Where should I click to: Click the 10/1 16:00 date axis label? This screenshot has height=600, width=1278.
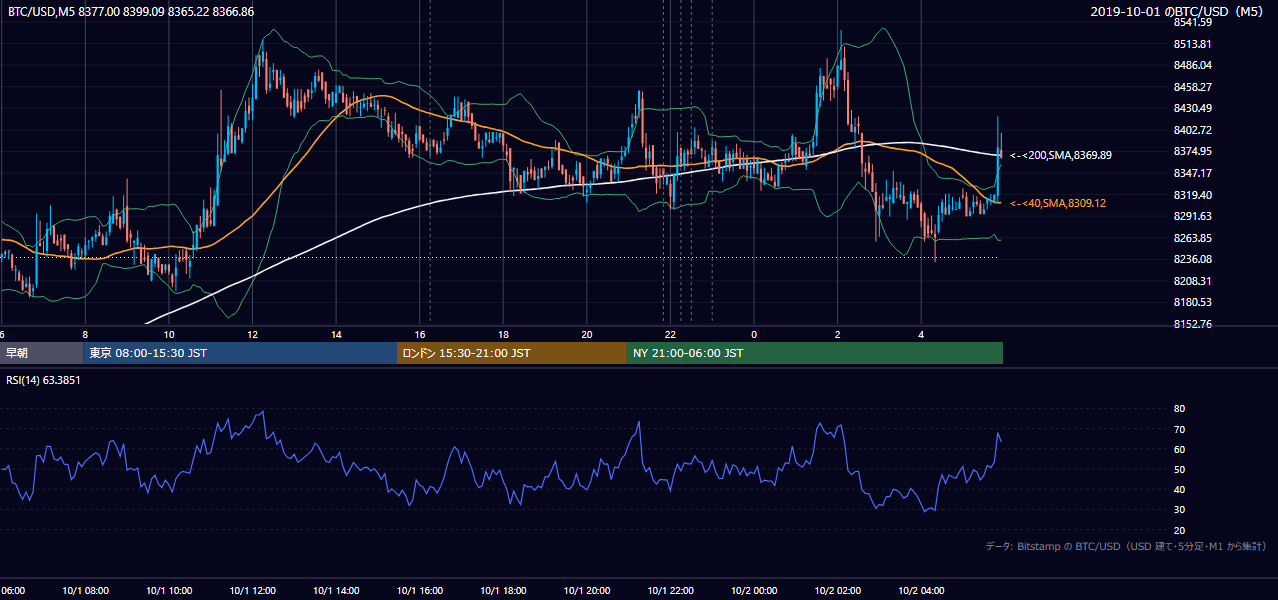click(x=420, y=590)
